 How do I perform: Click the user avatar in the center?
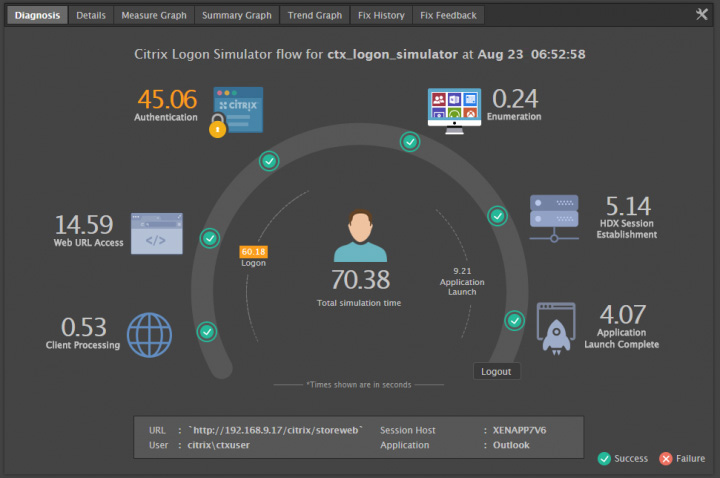click(x=360, y=236)
